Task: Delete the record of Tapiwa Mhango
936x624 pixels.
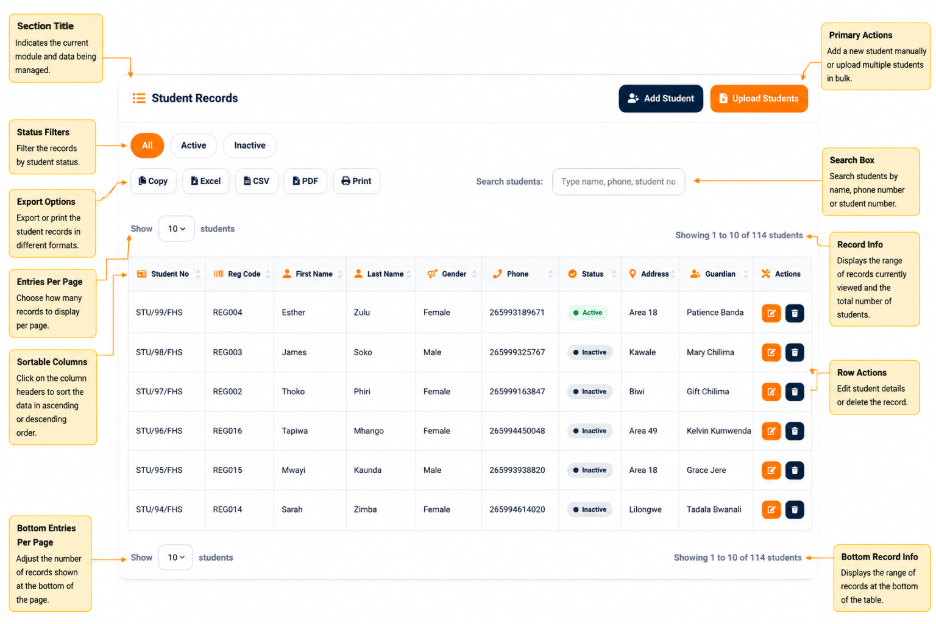Action: (x=795, y=431)
